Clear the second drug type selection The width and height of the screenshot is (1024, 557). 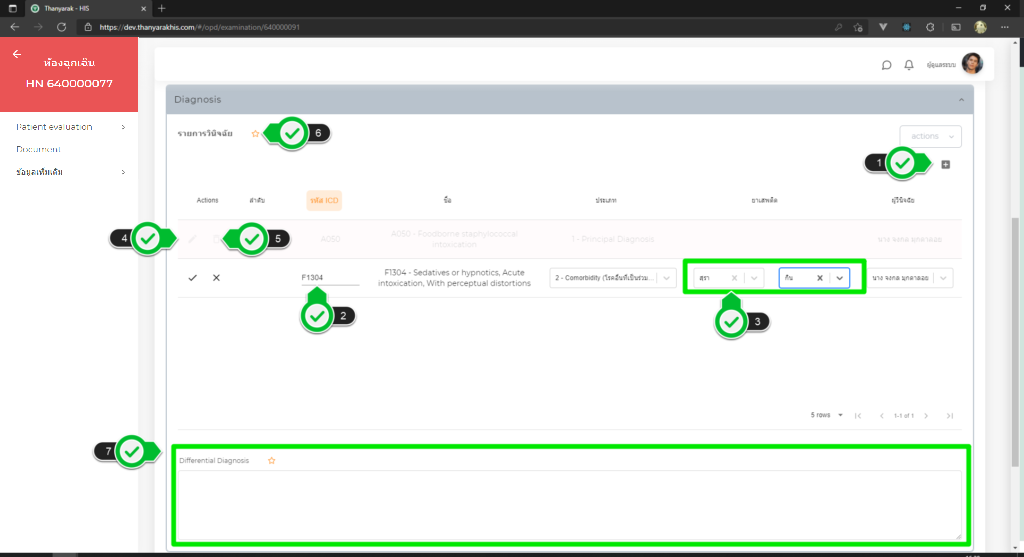820,278
